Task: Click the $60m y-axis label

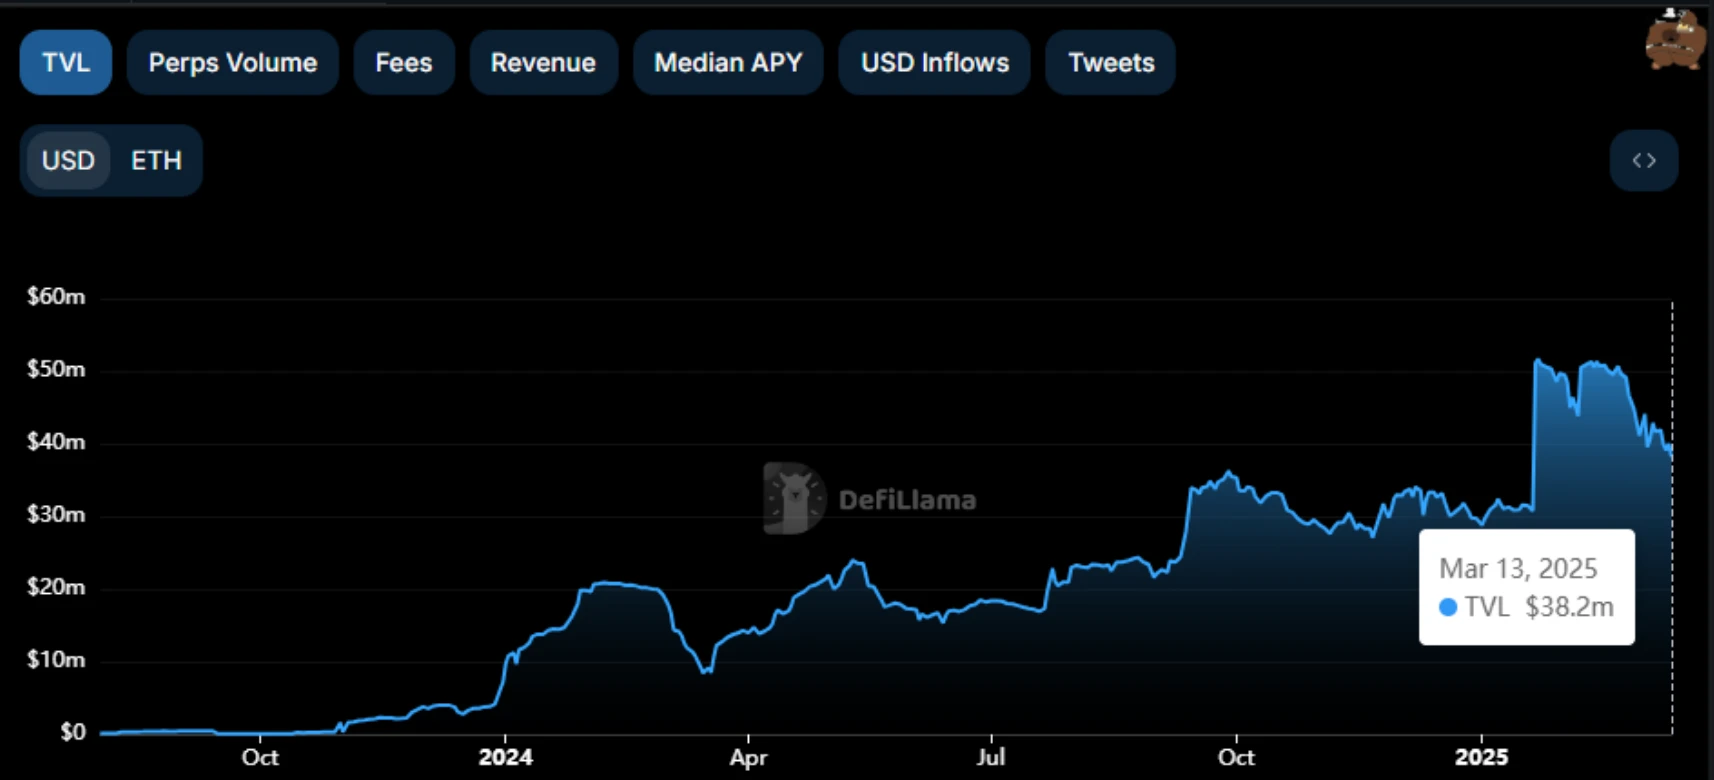Action: coord(56,296)
